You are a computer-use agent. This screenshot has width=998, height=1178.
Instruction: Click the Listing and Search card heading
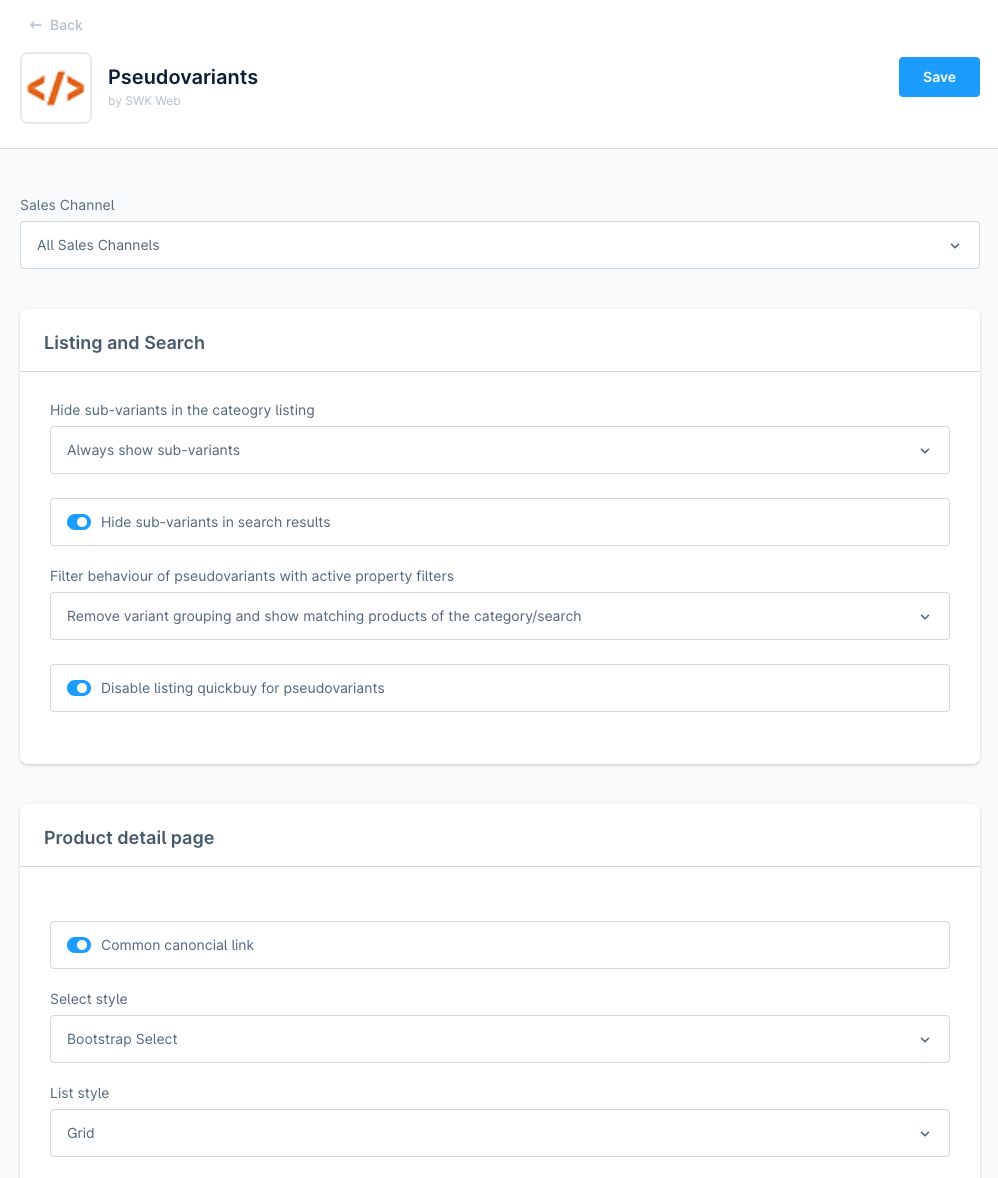(x=124, y=343)
